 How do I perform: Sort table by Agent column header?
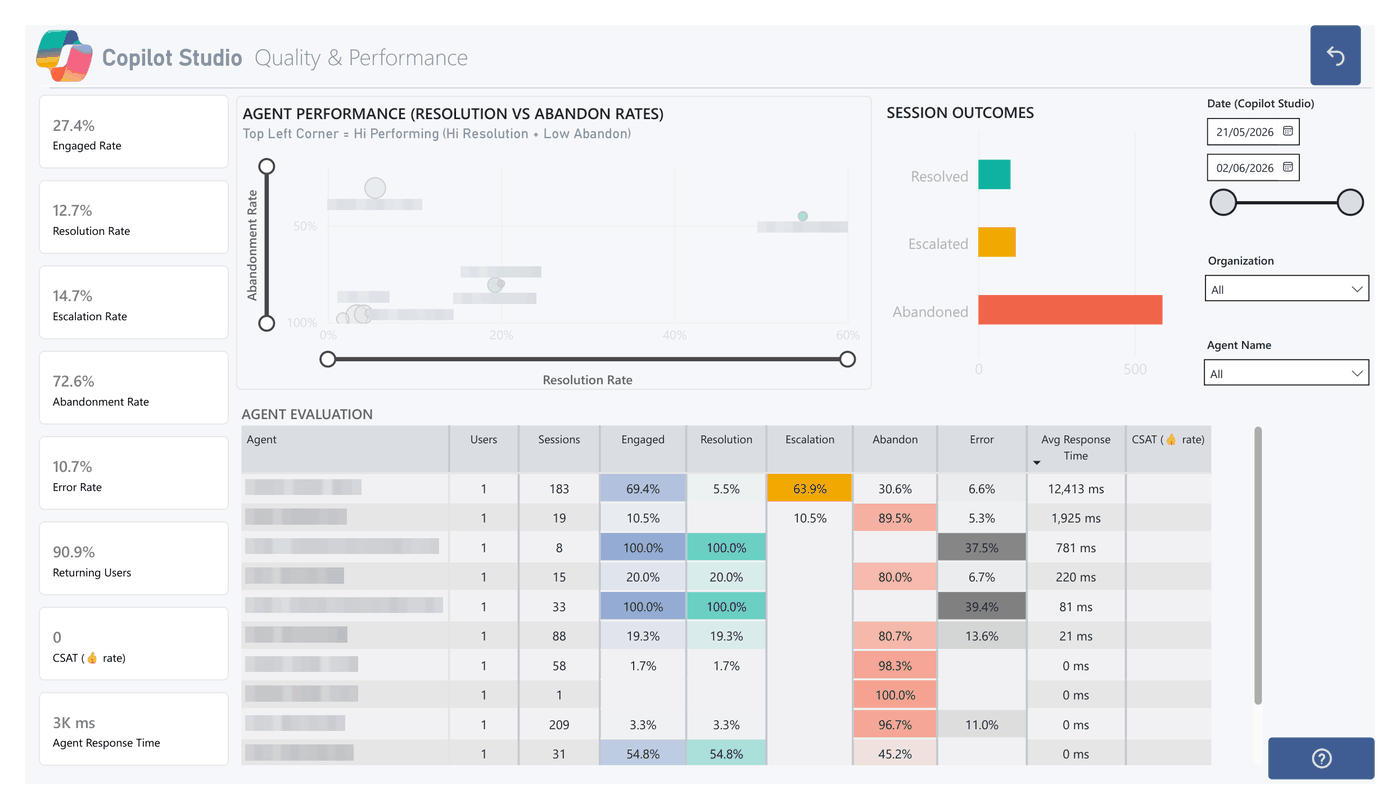click(x=345, y=449)
